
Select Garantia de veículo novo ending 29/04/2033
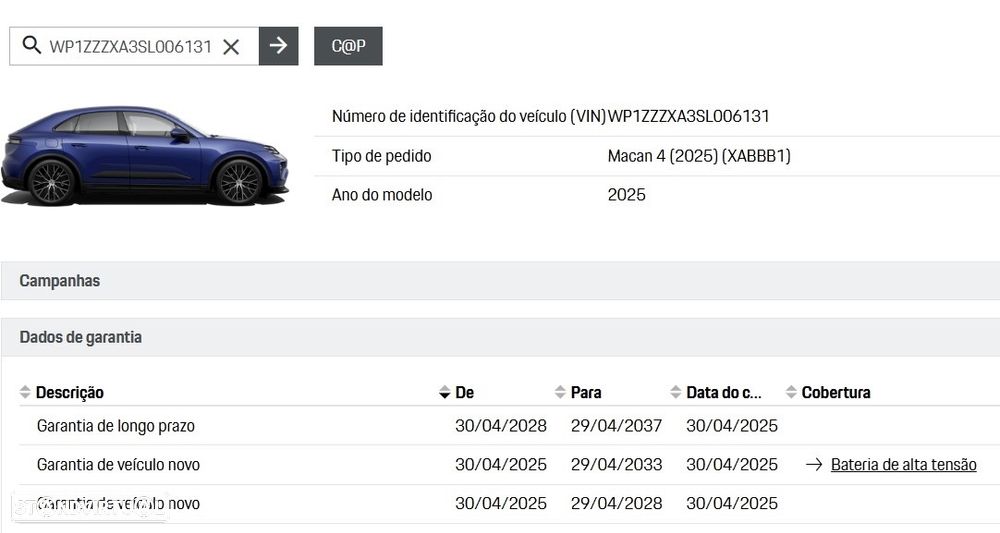pos(509,465)
